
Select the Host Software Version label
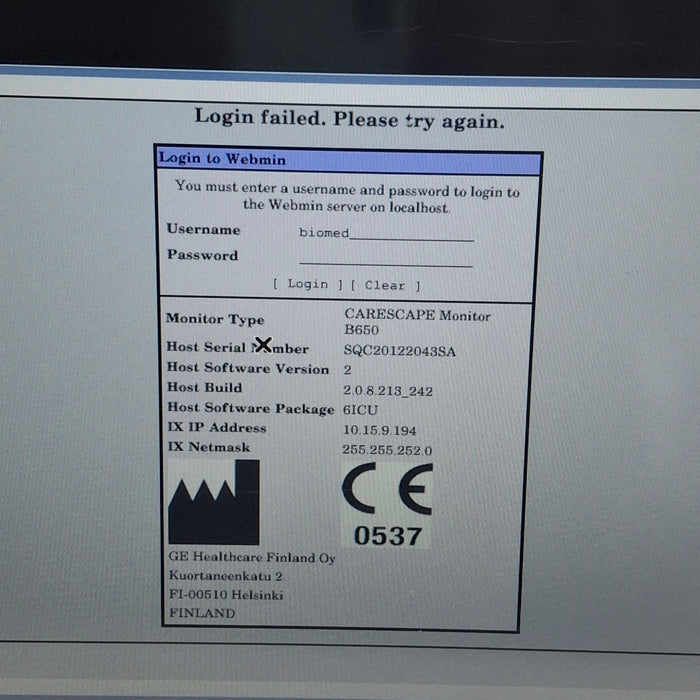(x=247, y=368)
